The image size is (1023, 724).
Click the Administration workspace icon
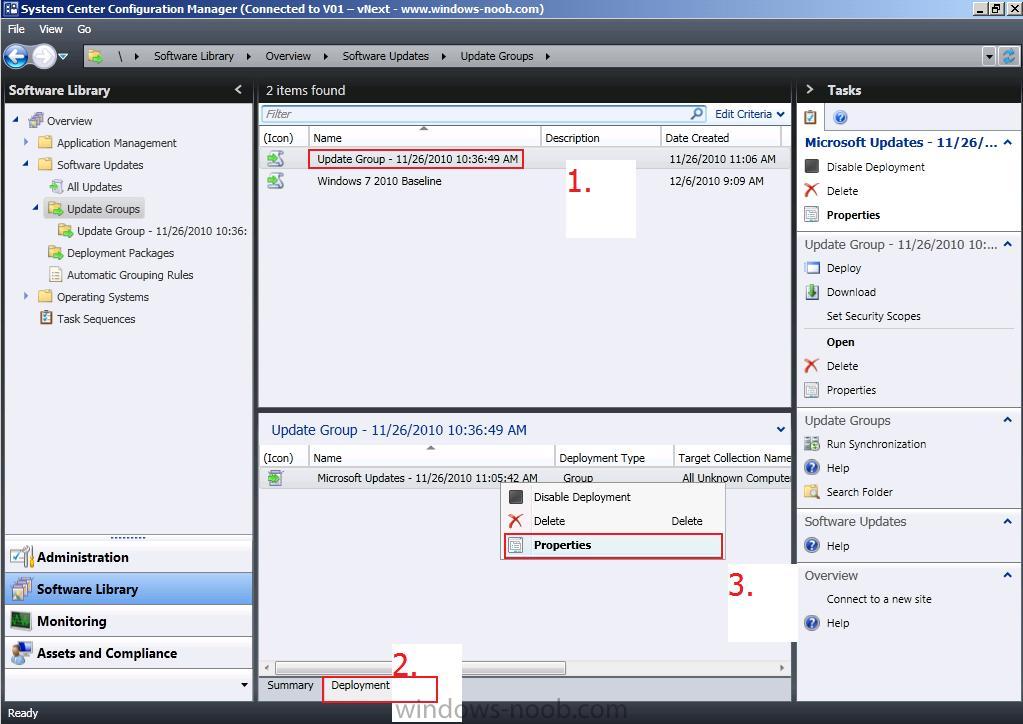[x=22, y=556]
